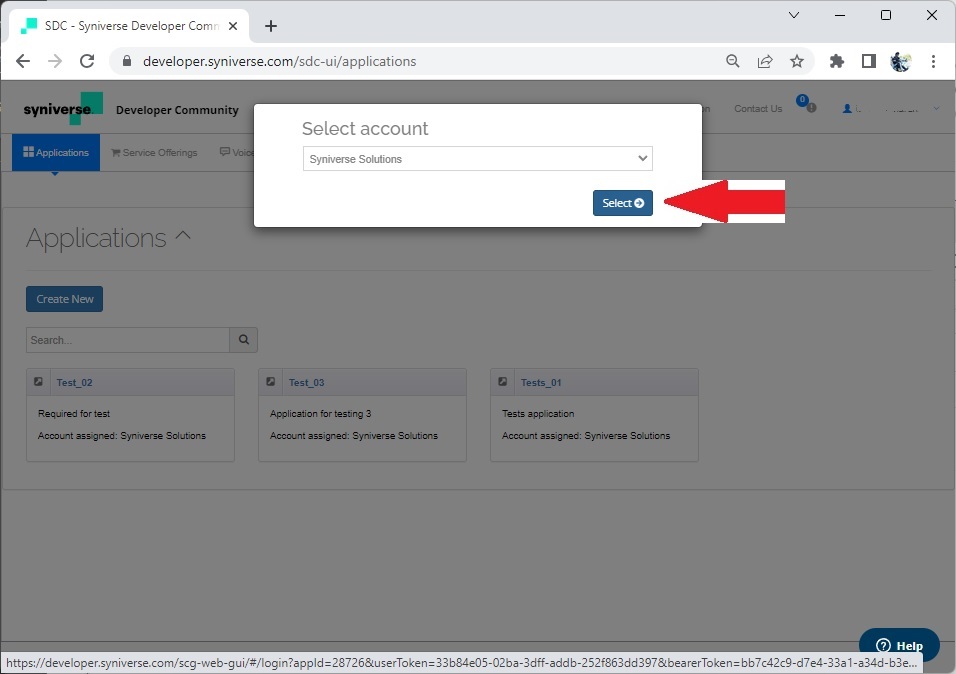The image size is (956, 674).
Task: Click the launch icon on Test_02 card
Action: pyautogui.click(x=38, y=382)
